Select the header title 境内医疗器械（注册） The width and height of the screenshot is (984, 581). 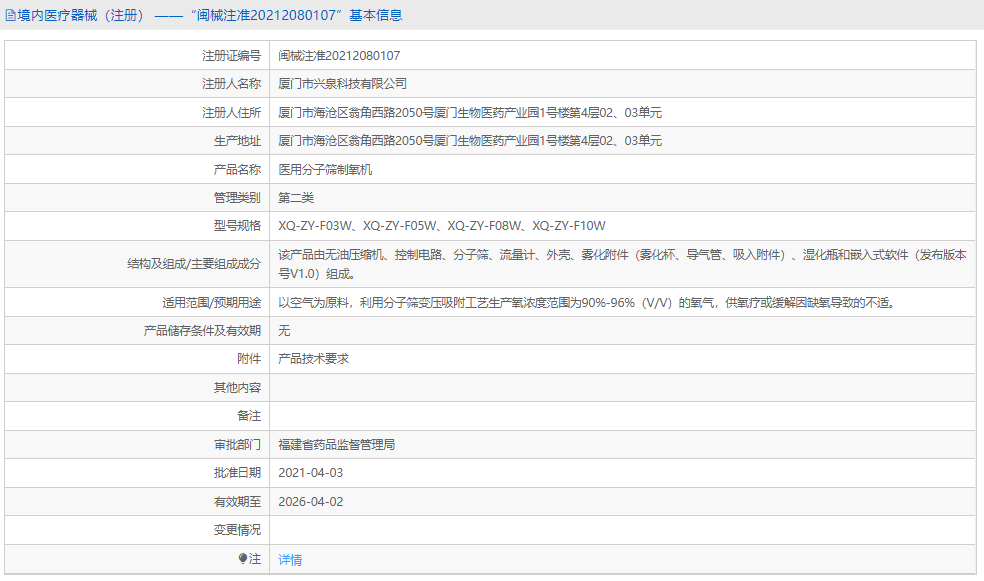coord(81,15)
